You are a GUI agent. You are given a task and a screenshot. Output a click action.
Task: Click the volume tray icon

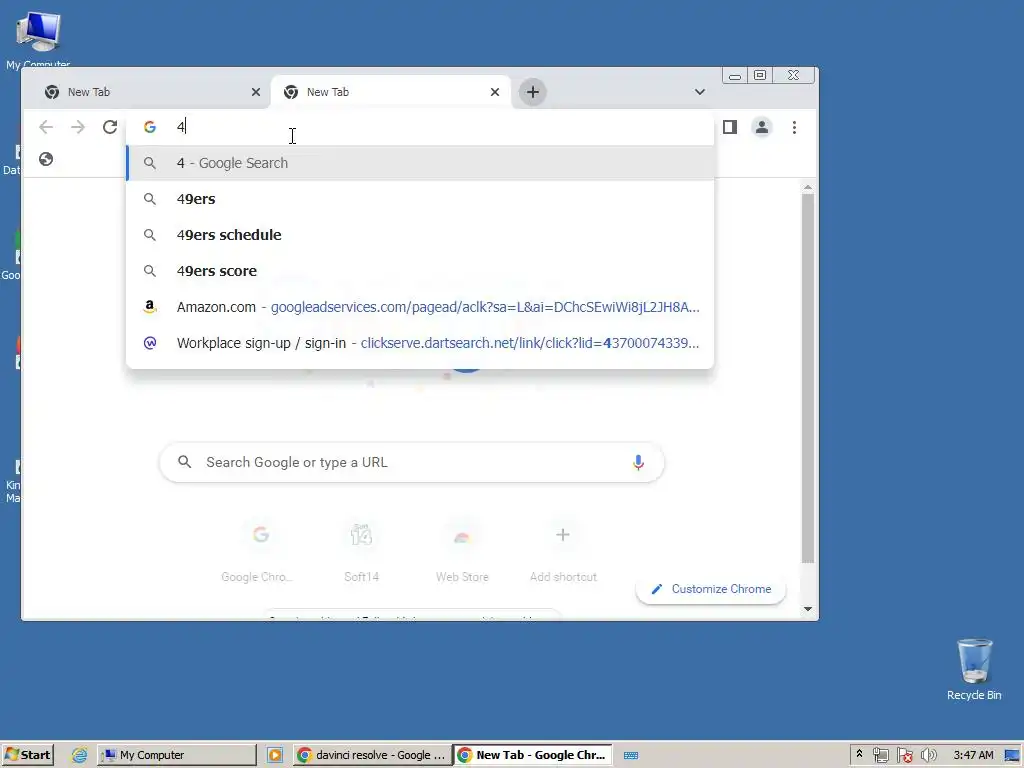(x=928, y=756)
